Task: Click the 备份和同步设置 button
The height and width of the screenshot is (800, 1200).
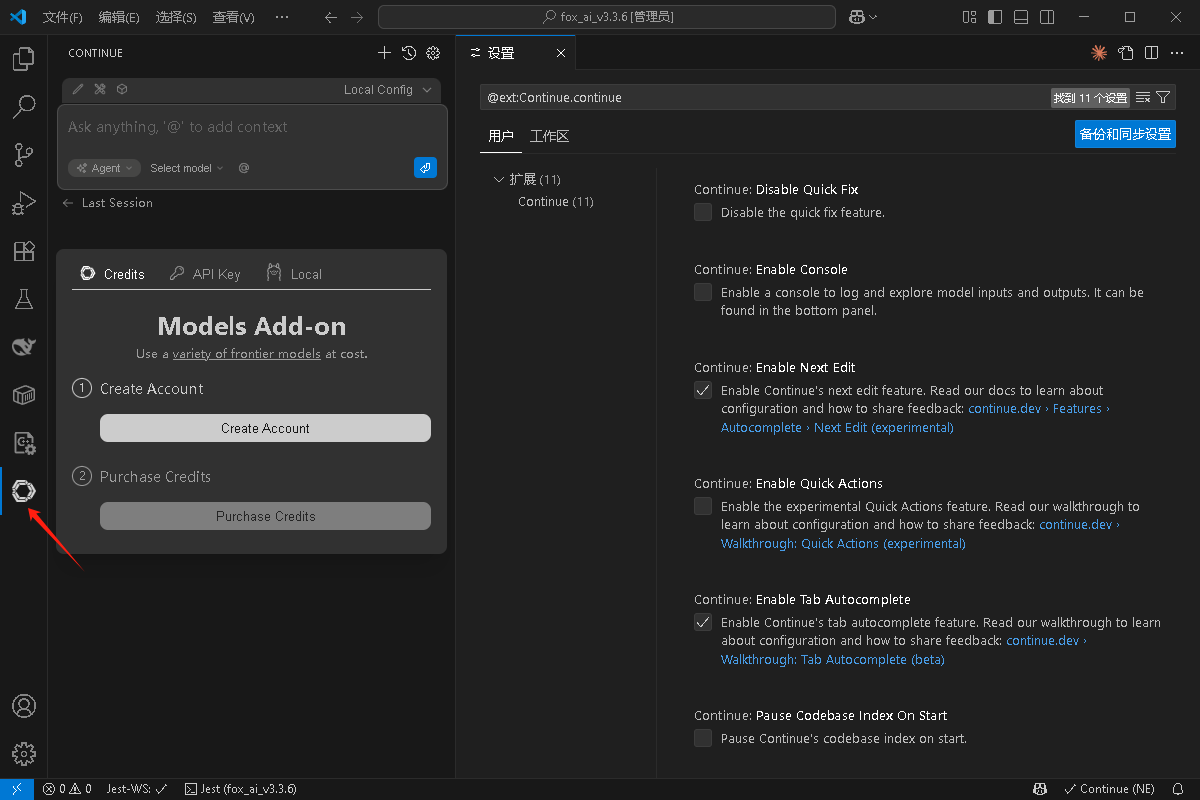Action: pyautogui.click(x=1125, y=134)
